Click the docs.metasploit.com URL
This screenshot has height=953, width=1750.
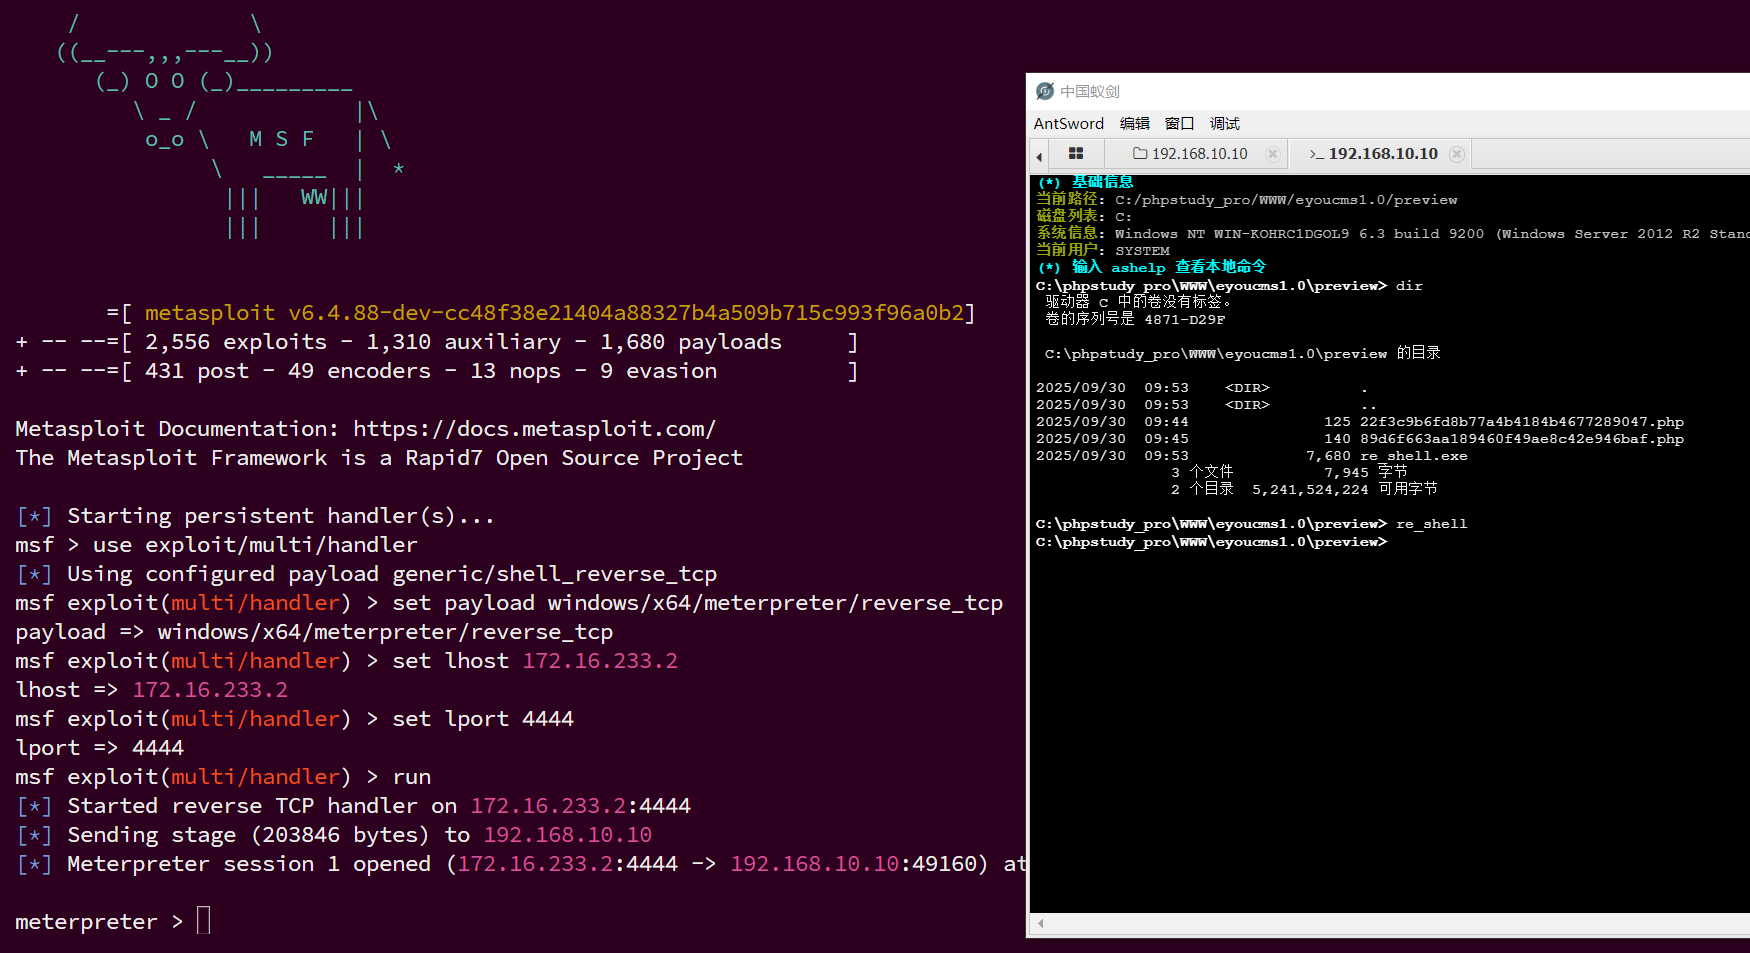[534, 428]
